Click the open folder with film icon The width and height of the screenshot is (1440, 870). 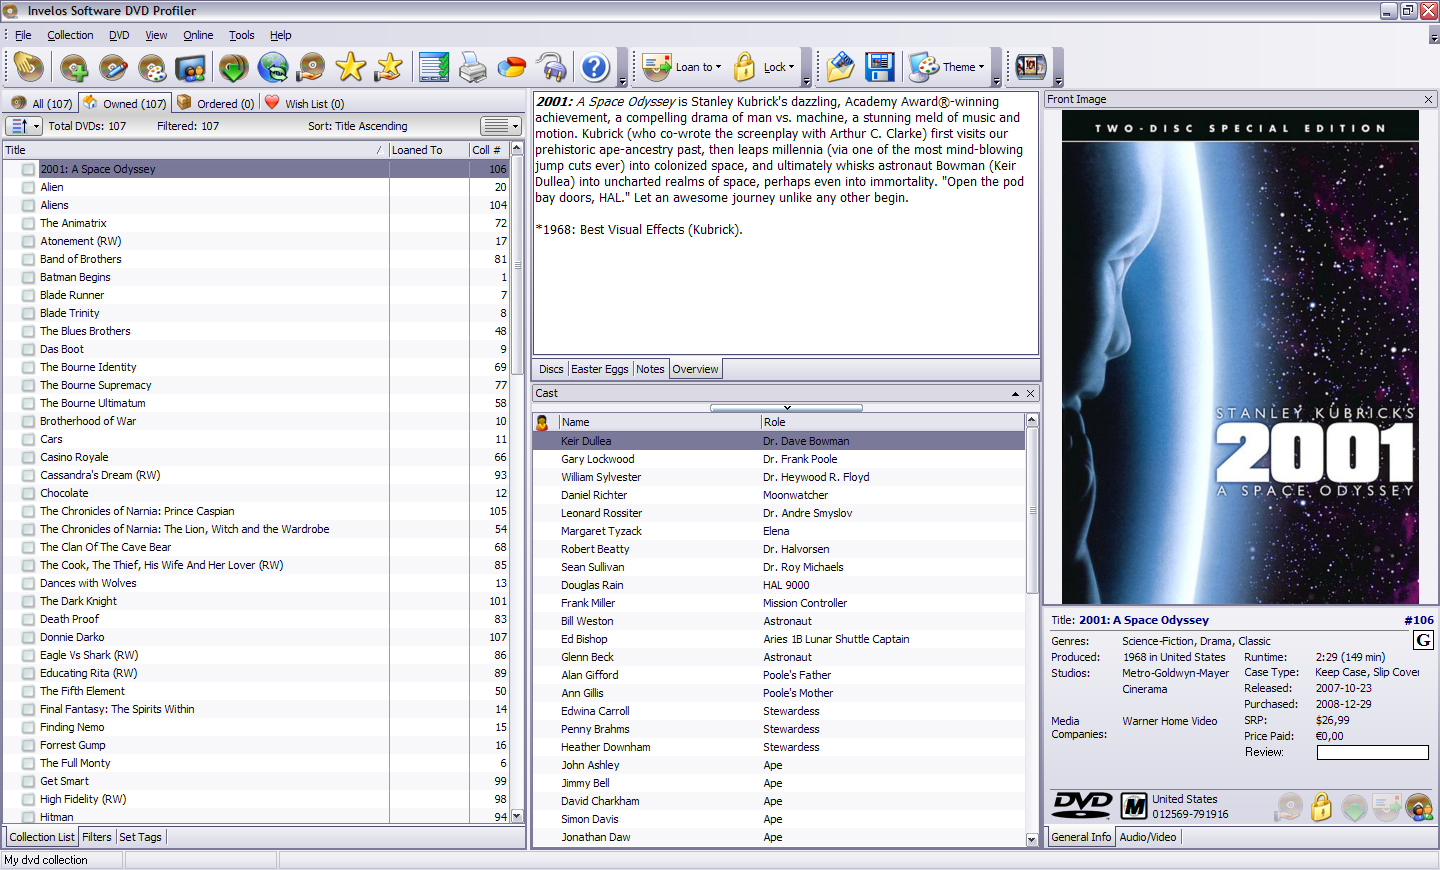841,67
